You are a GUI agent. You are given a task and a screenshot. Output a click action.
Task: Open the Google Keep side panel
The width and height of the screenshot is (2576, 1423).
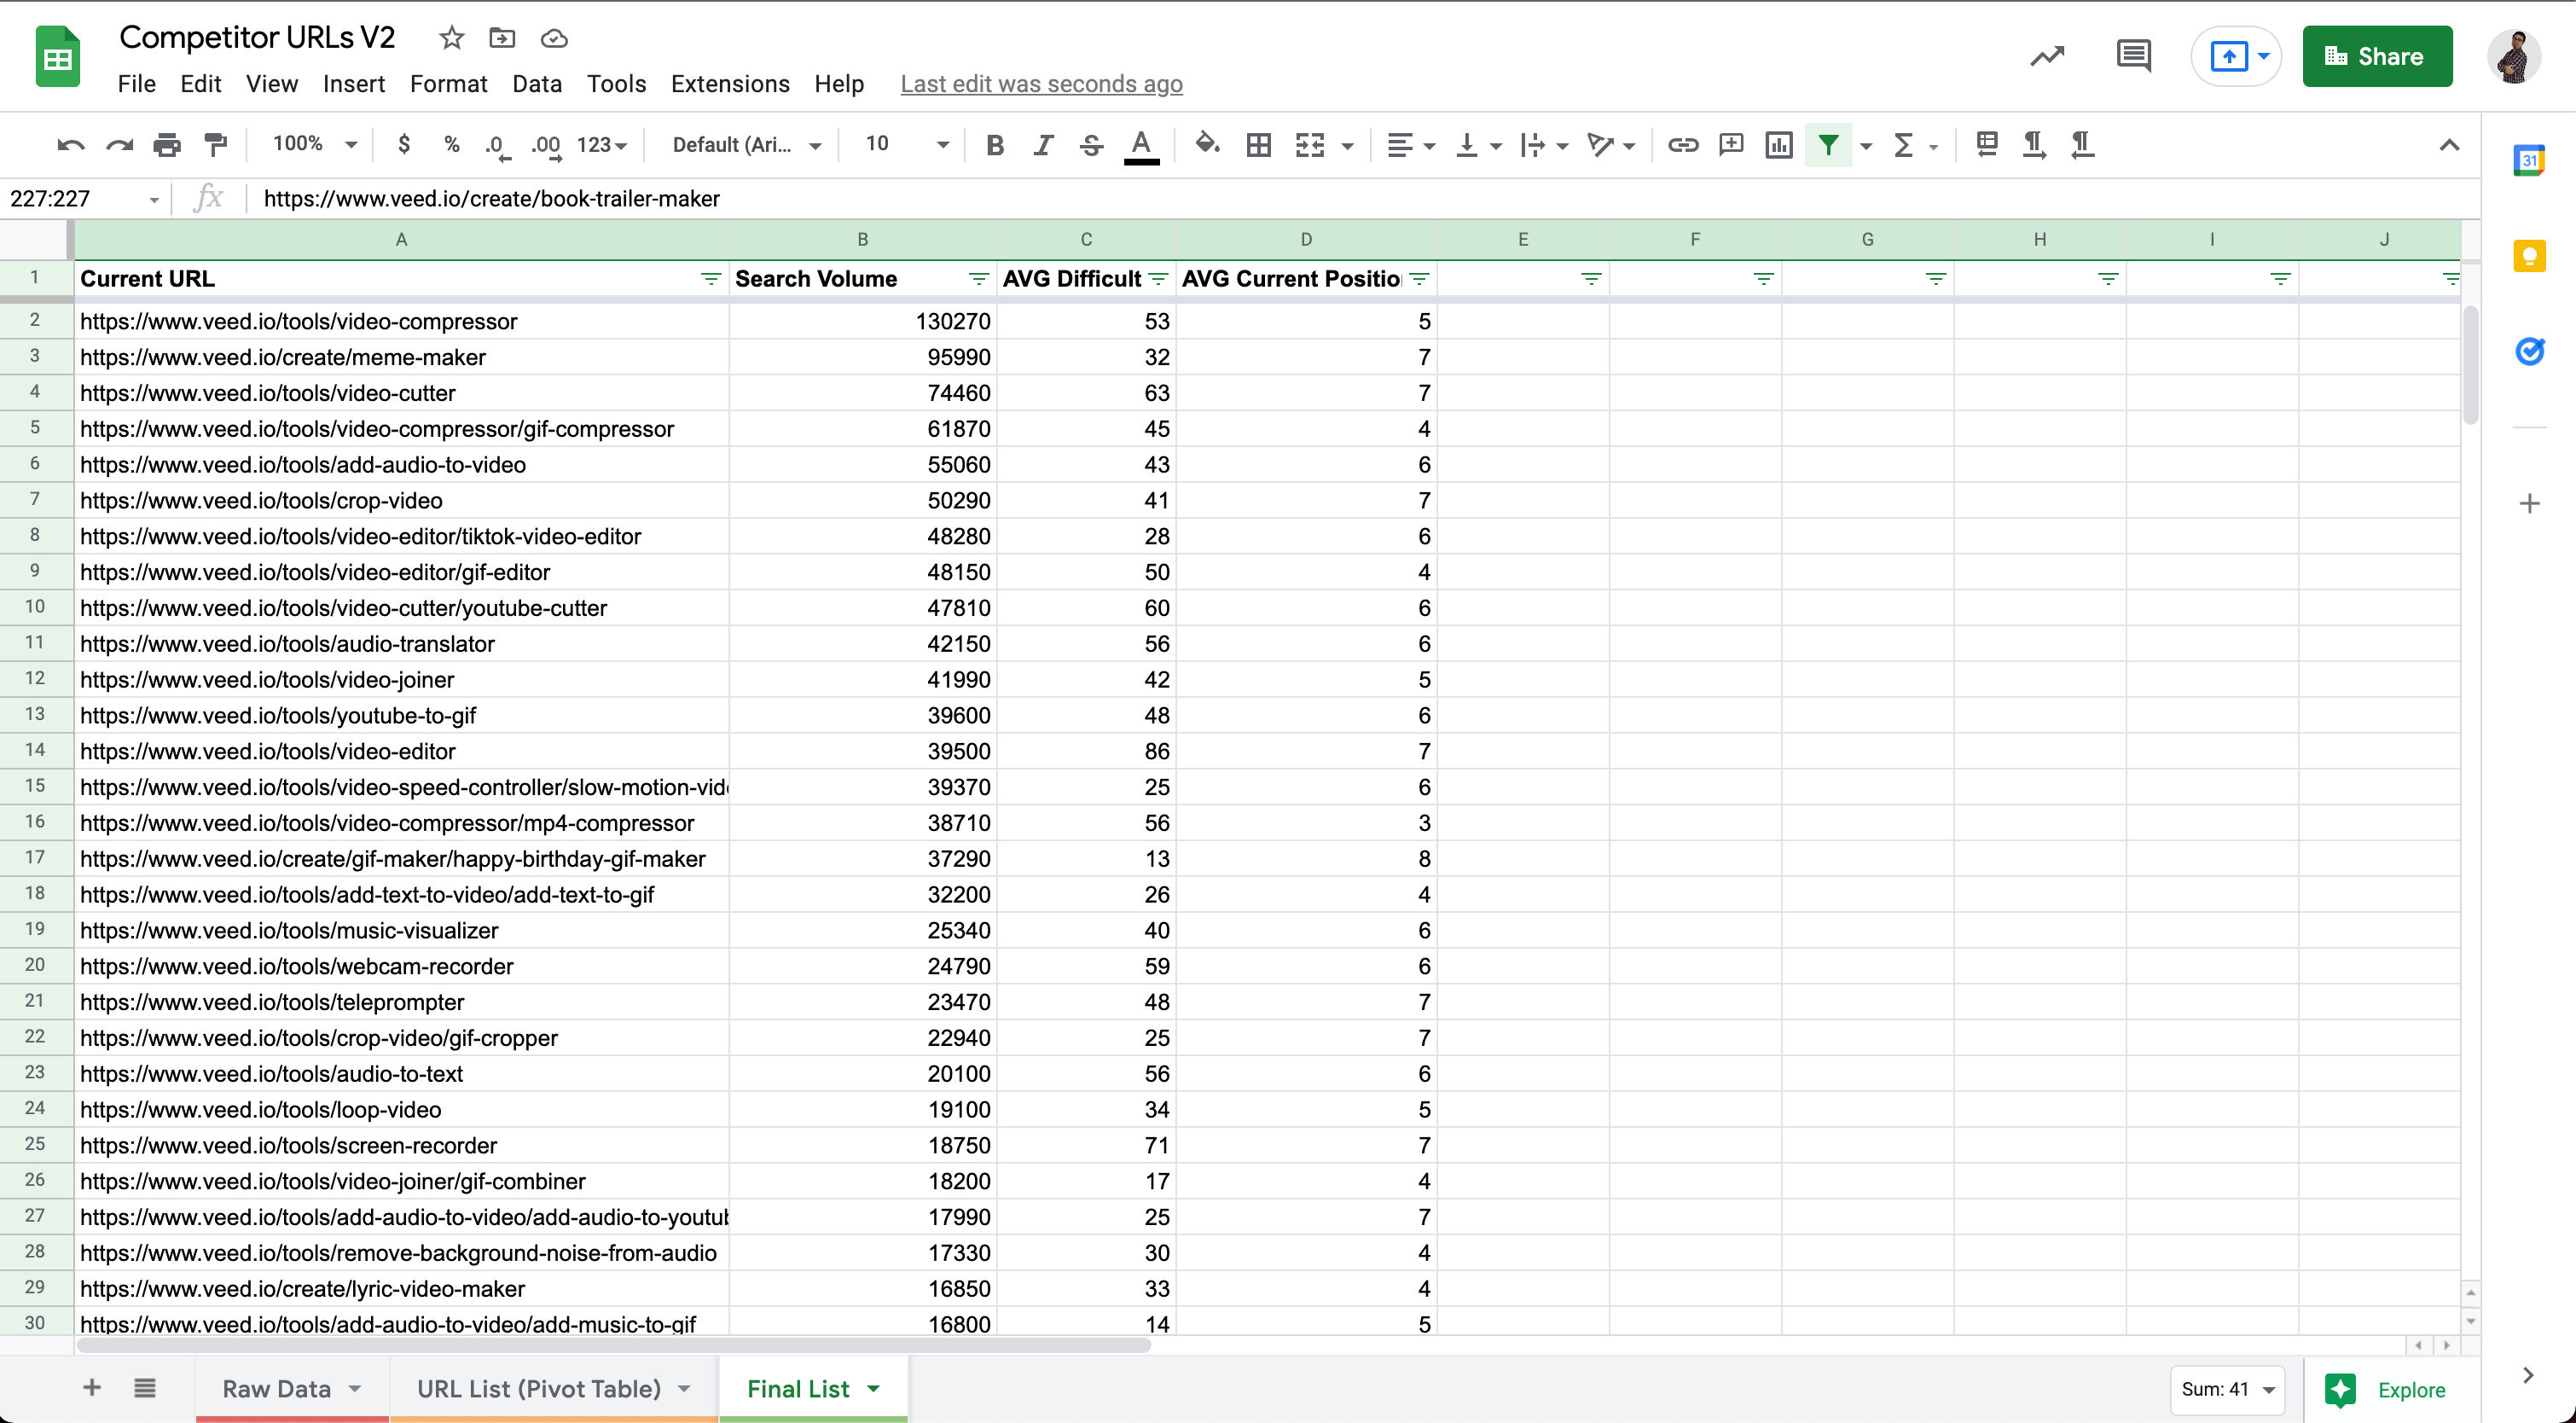point(2529,256)
